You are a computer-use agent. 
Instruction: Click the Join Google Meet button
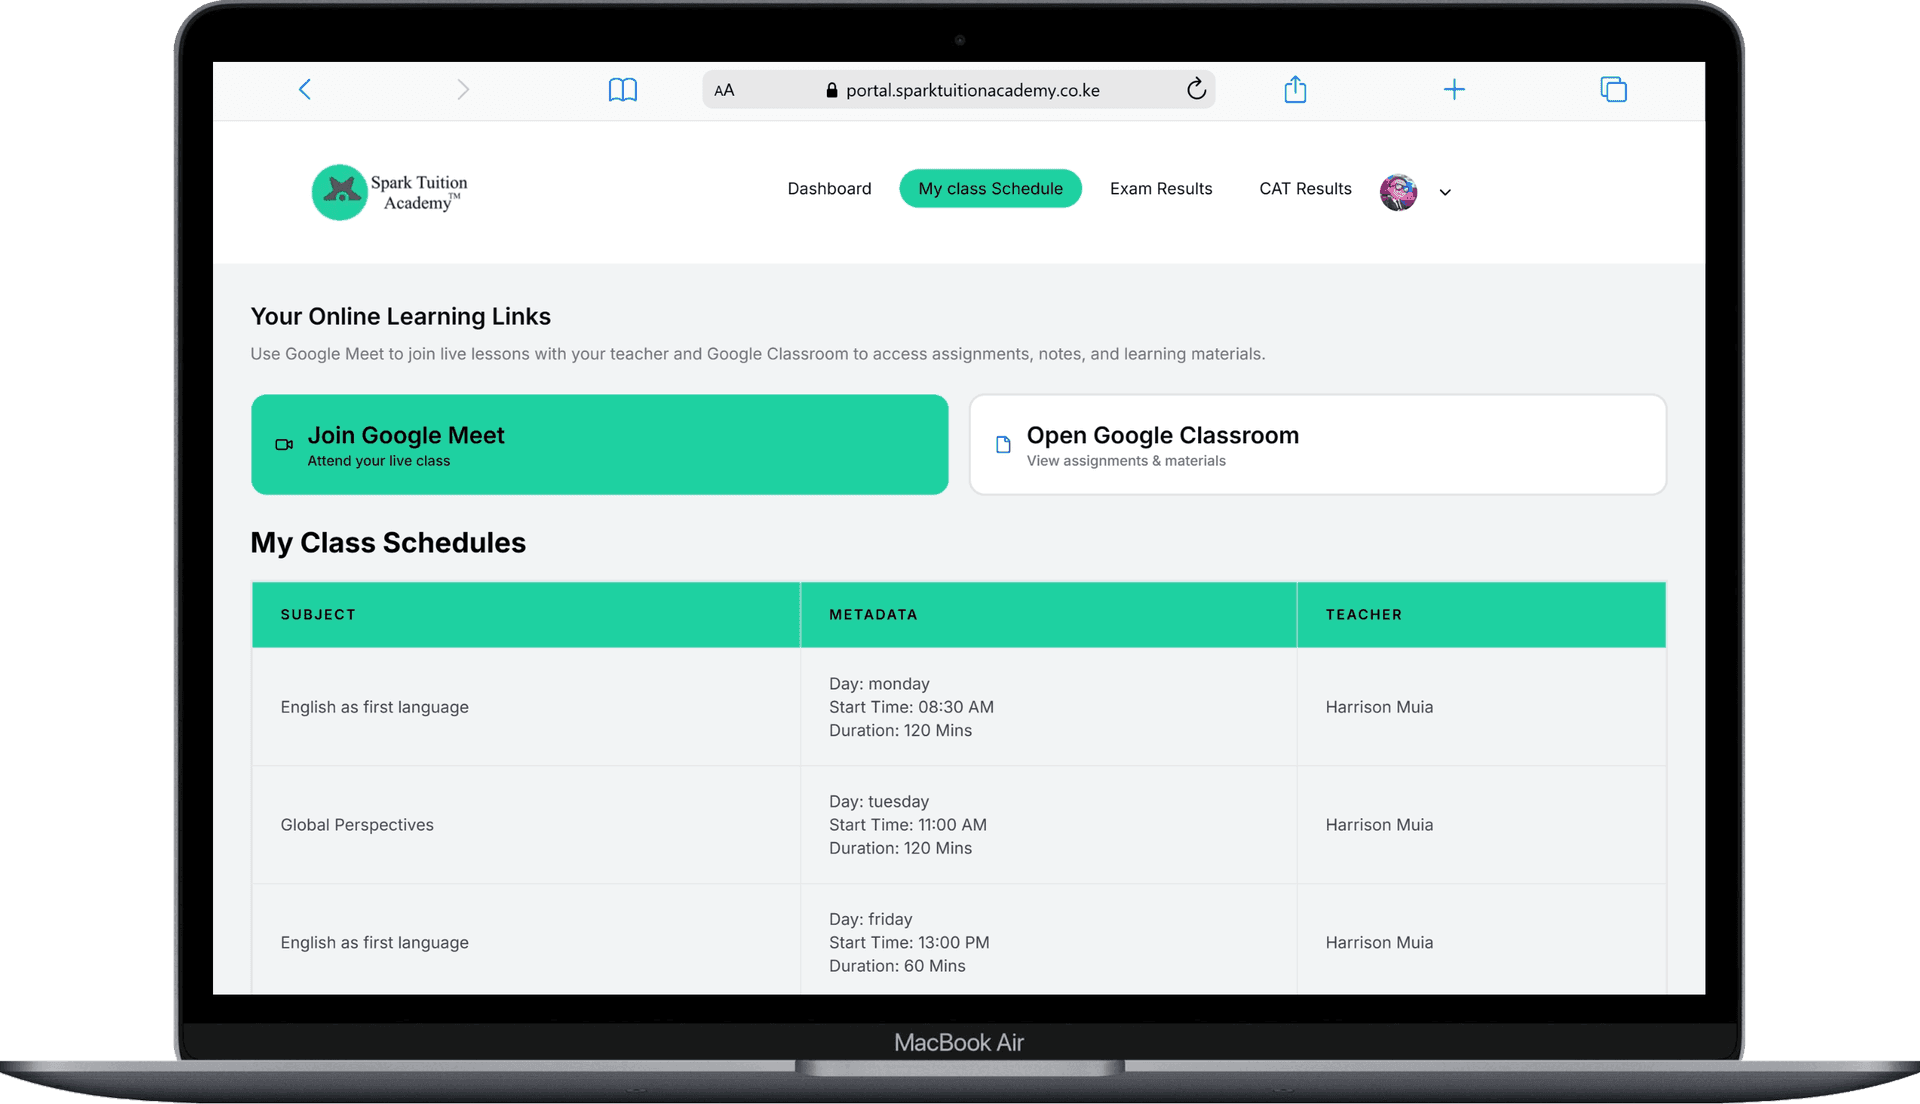click(600, 445)
